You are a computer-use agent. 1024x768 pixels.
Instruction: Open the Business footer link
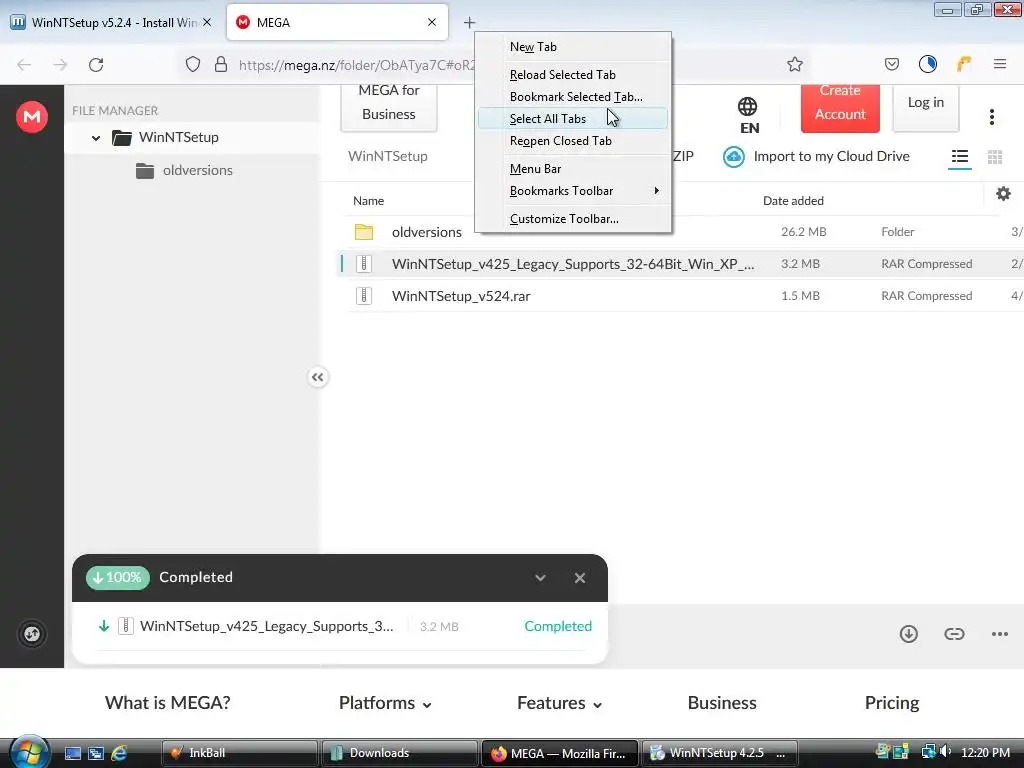(x=722, y=703)
